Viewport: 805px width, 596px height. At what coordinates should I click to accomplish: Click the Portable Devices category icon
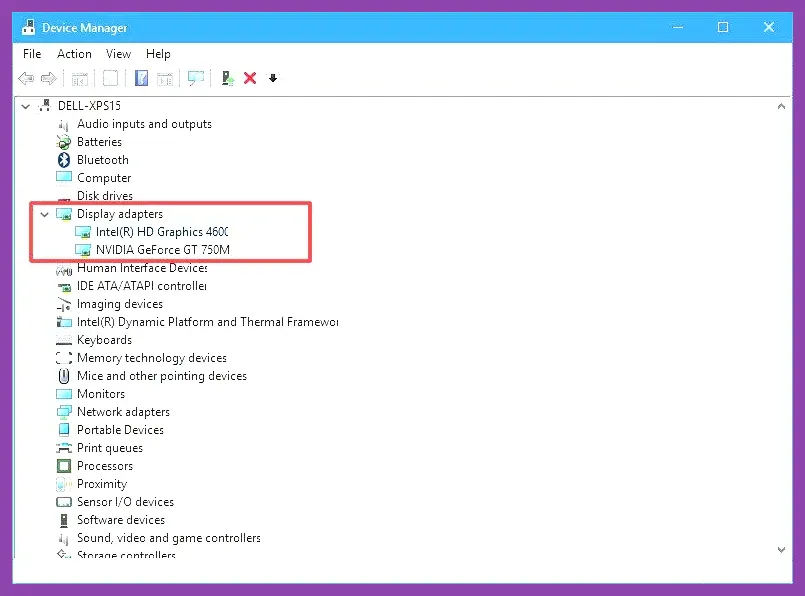pos(64,430)
